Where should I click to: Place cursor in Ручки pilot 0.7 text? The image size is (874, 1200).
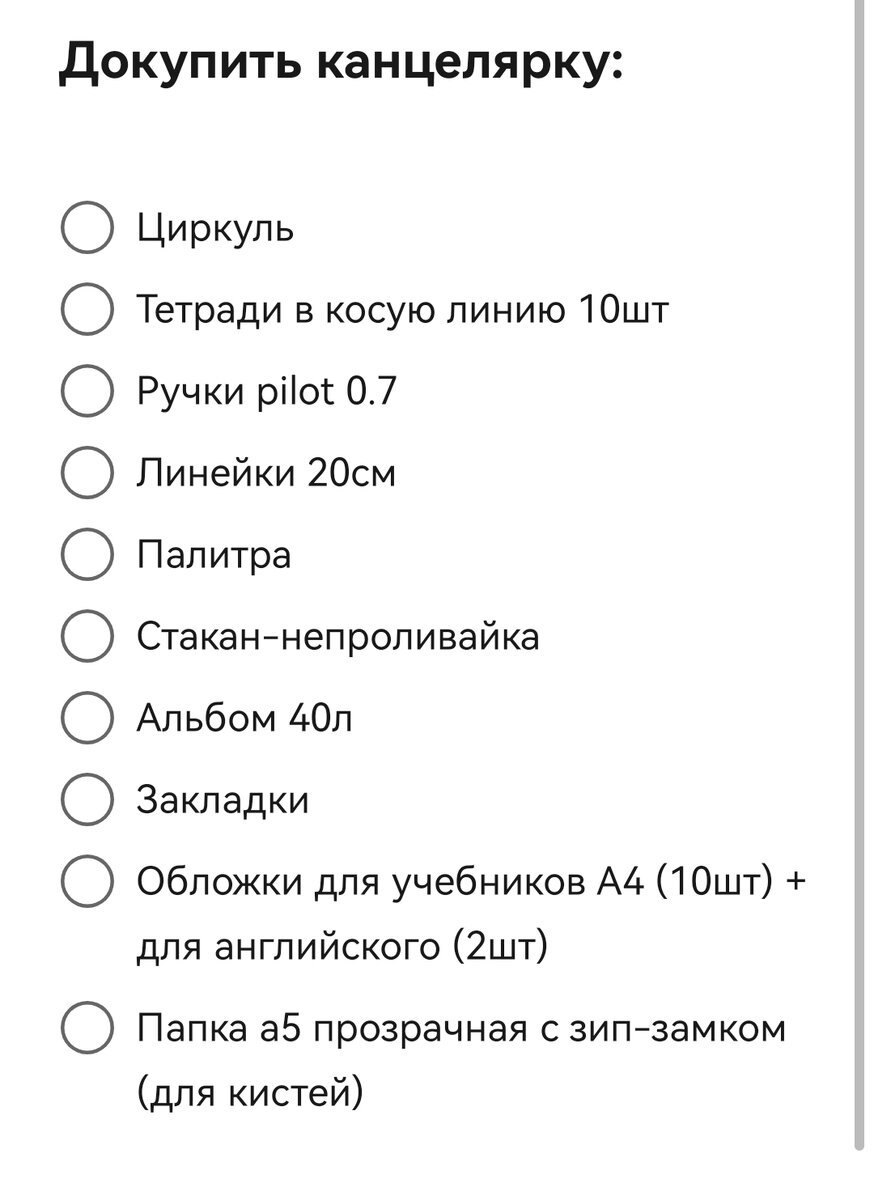(x=266, y=392)
